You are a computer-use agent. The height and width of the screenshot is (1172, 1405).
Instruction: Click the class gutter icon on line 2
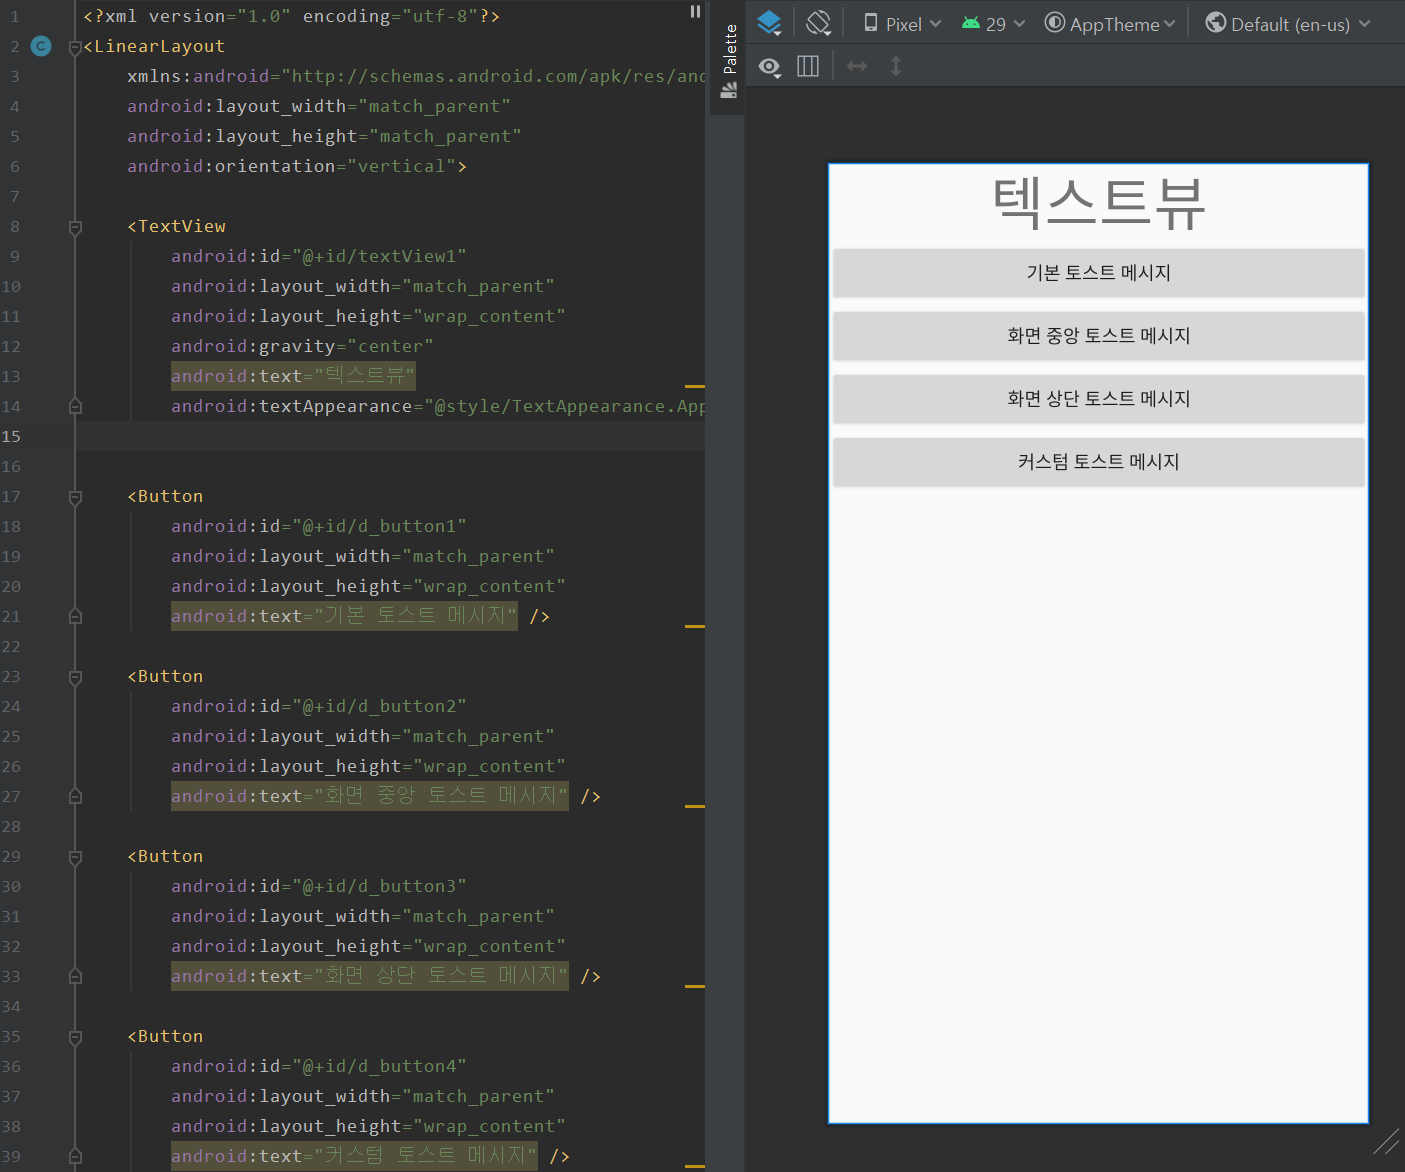41,46
